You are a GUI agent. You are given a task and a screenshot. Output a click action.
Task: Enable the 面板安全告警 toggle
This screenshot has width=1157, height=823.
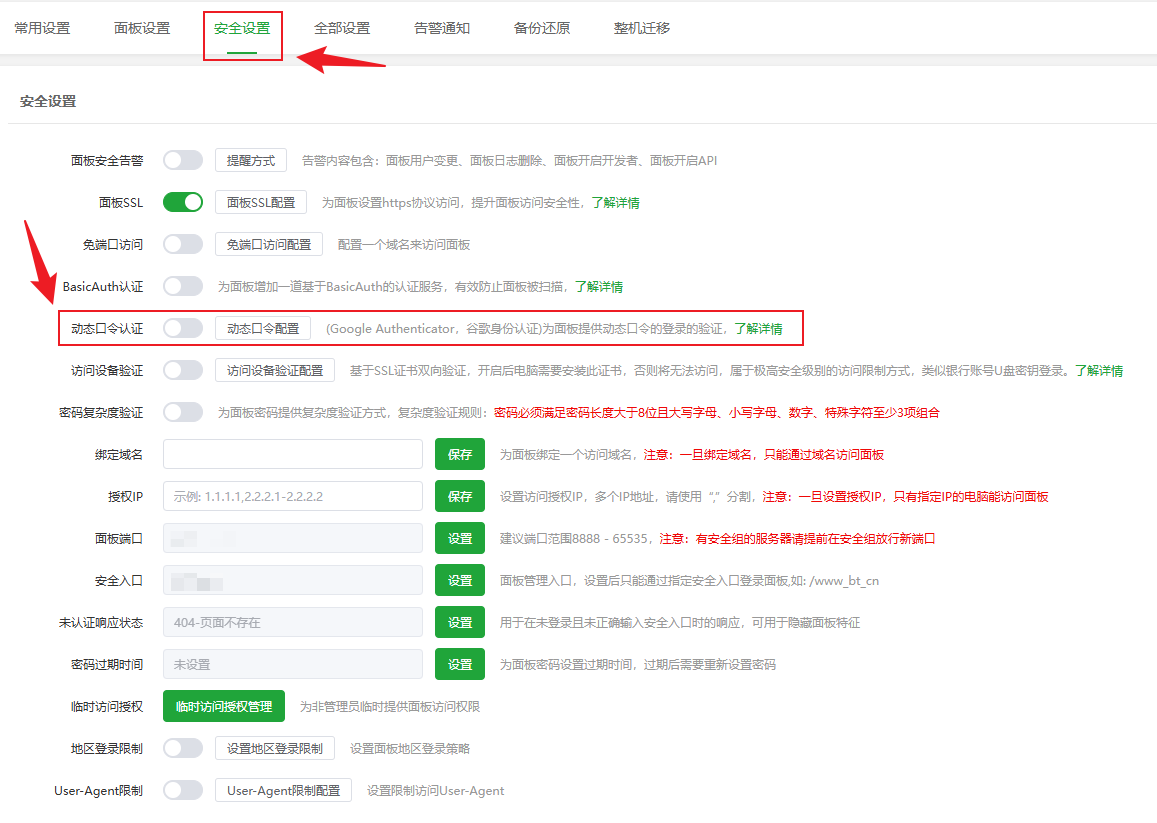click(183, 160)
